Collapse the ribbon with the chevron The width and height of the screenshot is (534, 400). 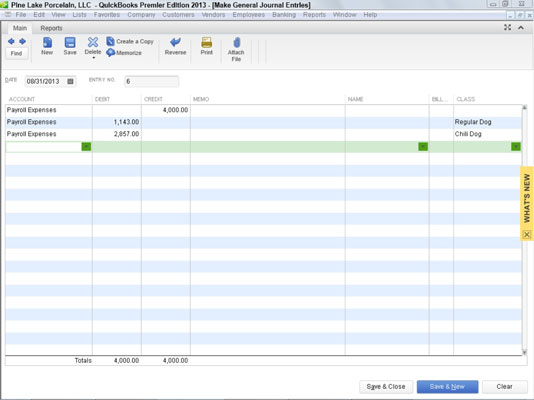click(x=521, y=28)
